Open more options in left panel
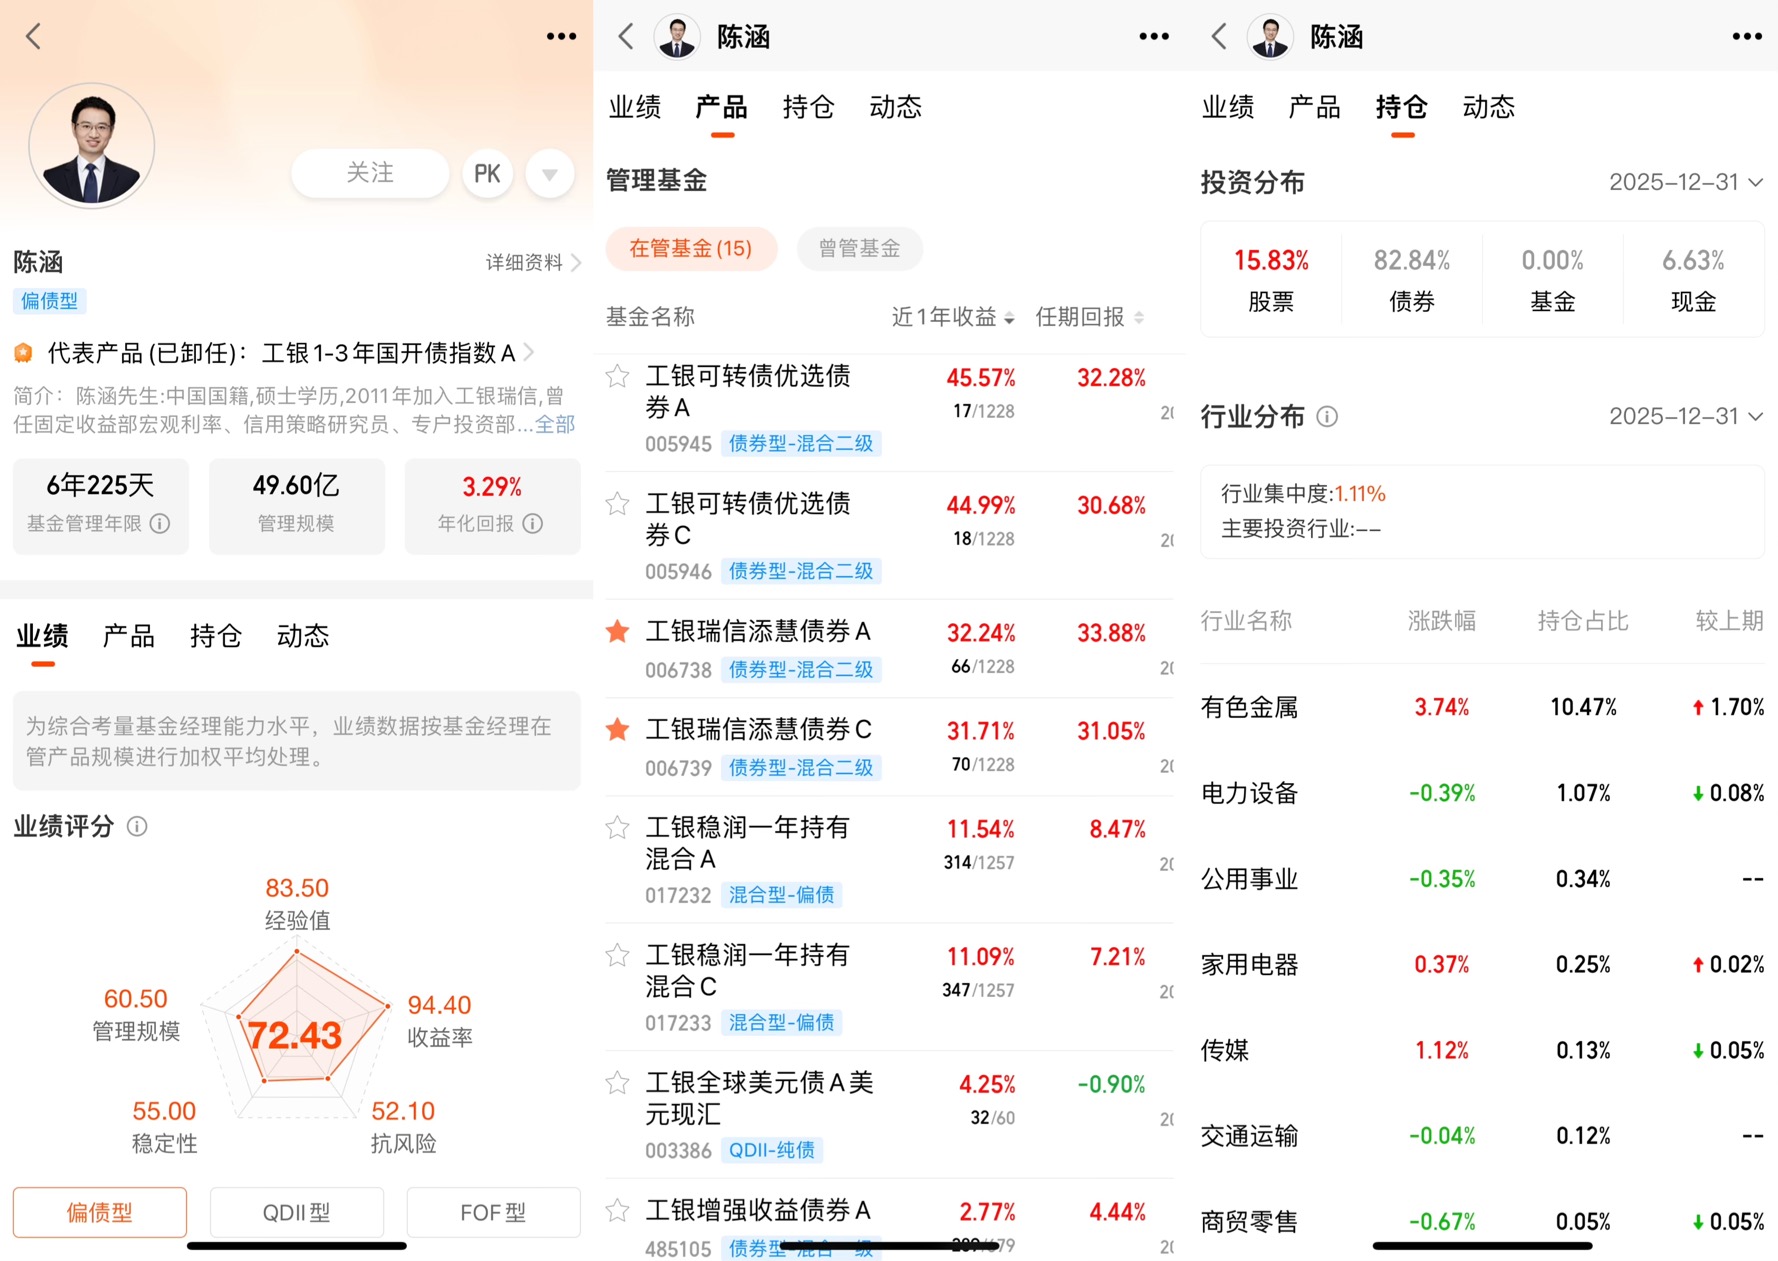Screen dimensions: 1778x1261 (561, 37)
